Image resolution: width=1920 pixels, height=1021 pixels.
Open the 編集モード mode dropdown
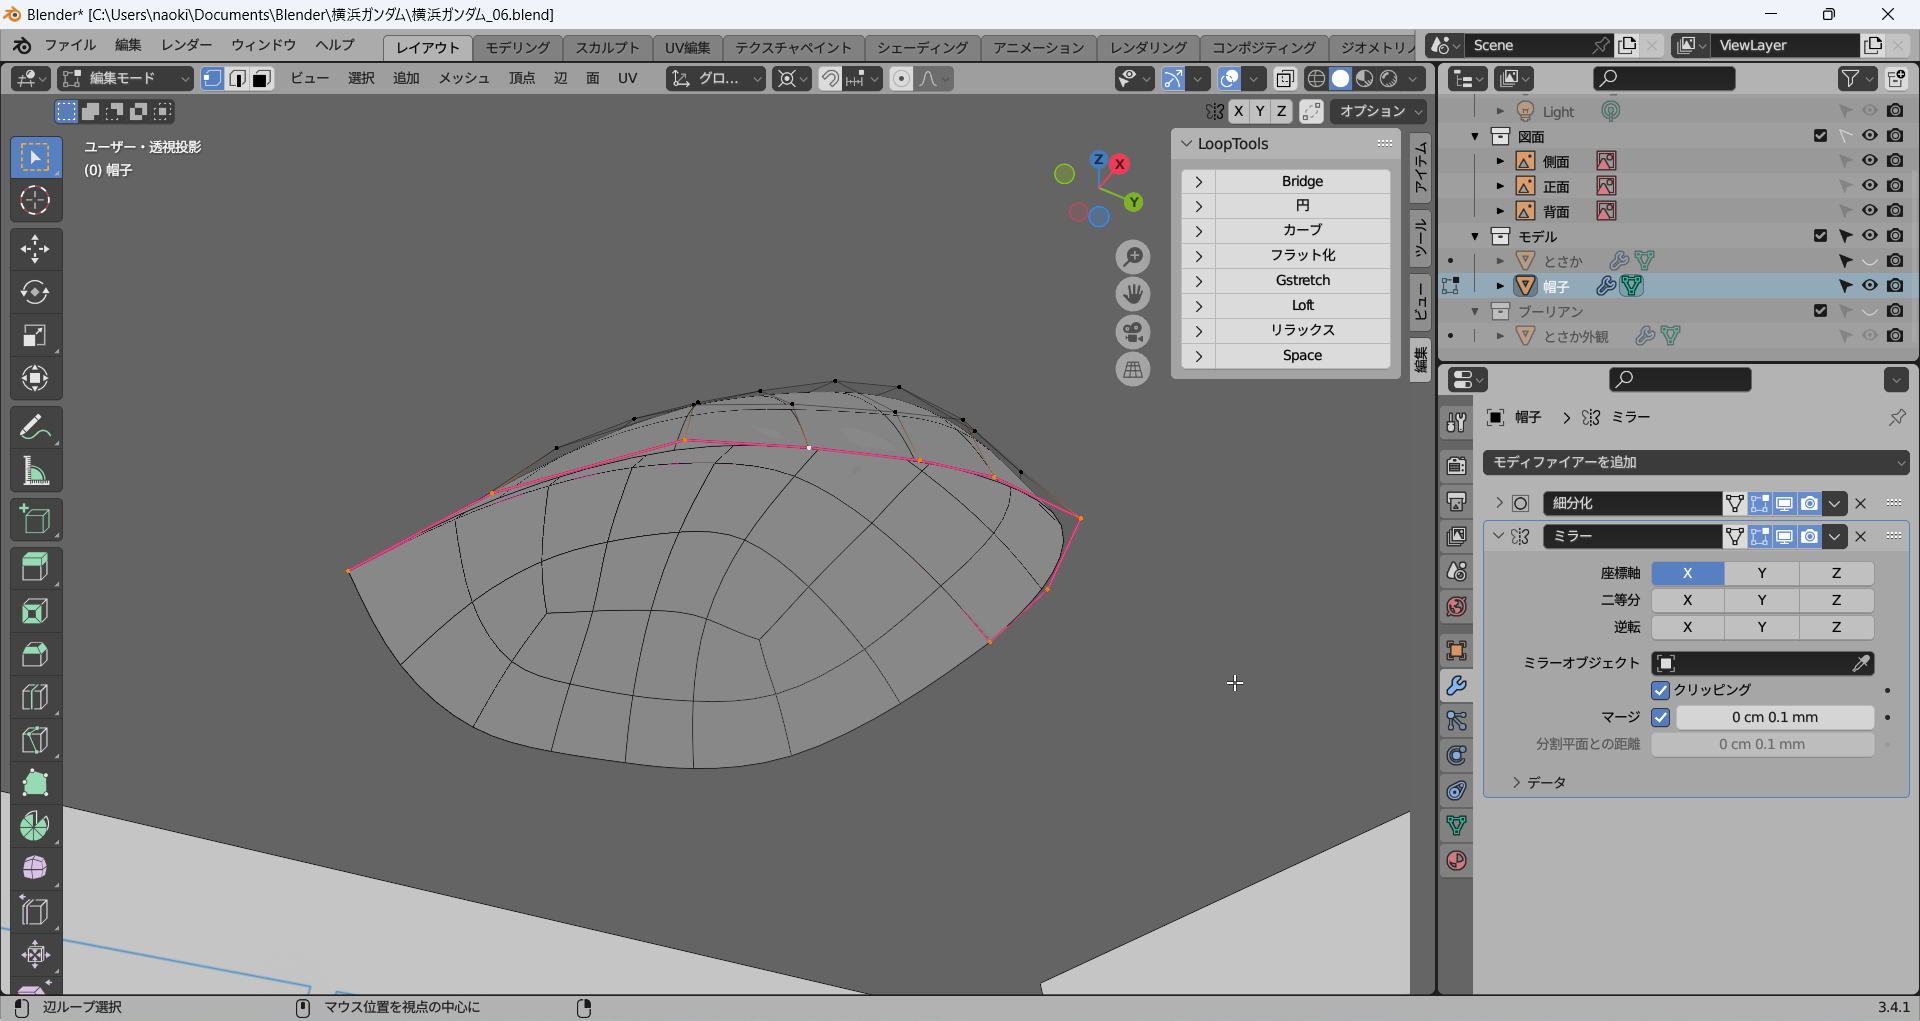125,79
